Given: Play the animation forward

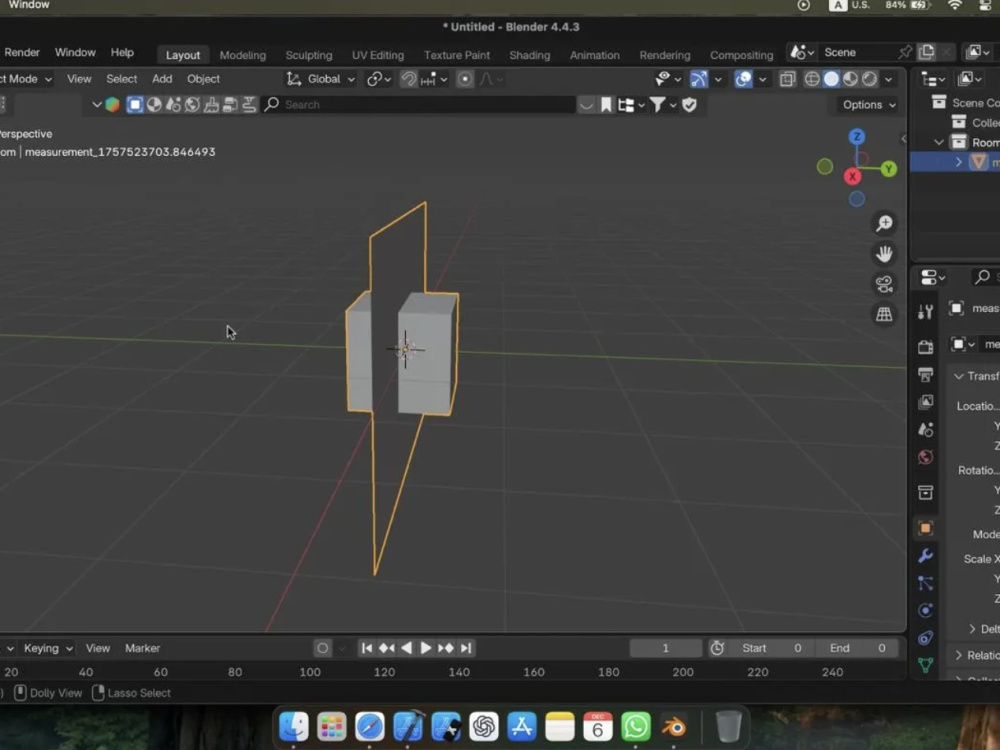Looking at the screenshot, I should tap(426, 648).
